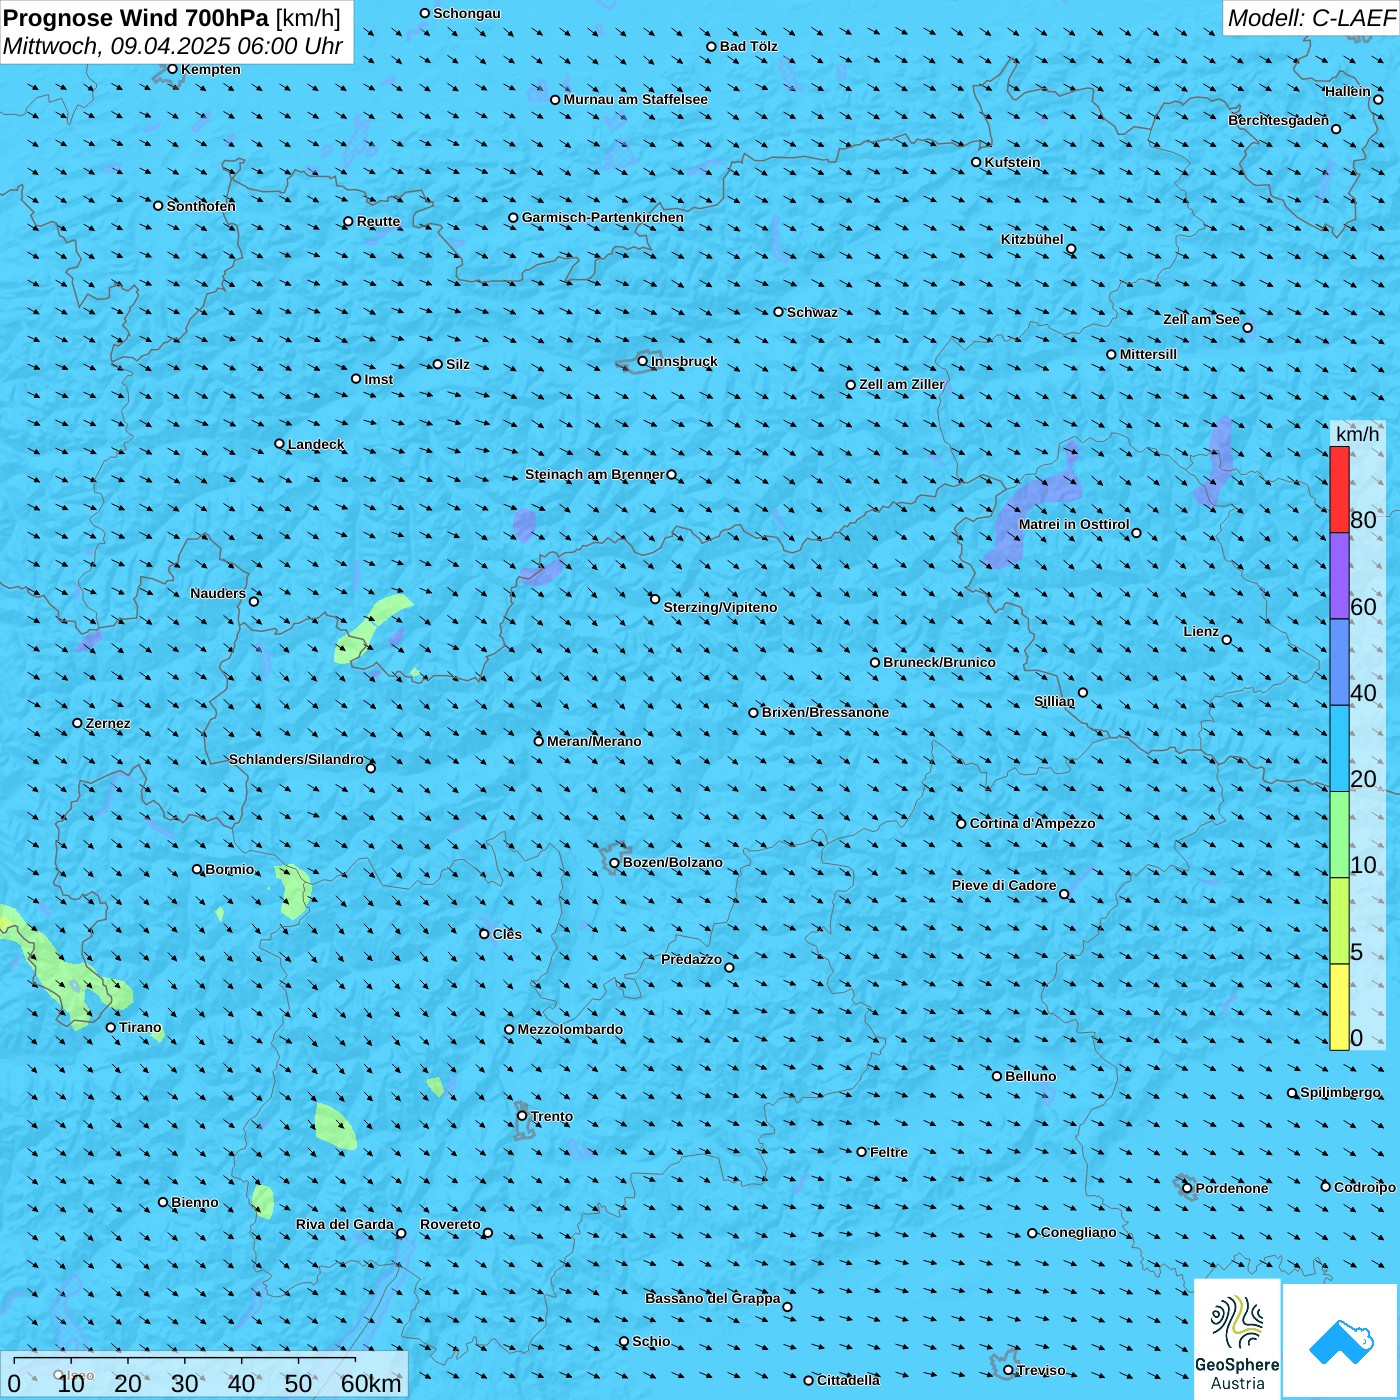Screen dimensions: 1400x1400
Task: Click the Innsbruck city label
Action: coord(684,361)
